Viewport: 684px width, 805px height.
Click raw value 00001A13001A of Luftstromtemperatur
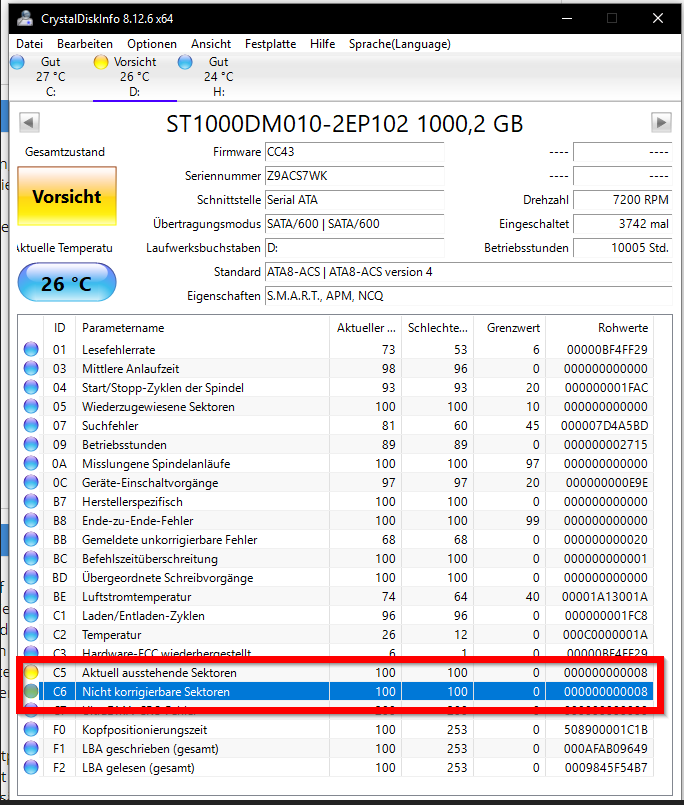604,597
